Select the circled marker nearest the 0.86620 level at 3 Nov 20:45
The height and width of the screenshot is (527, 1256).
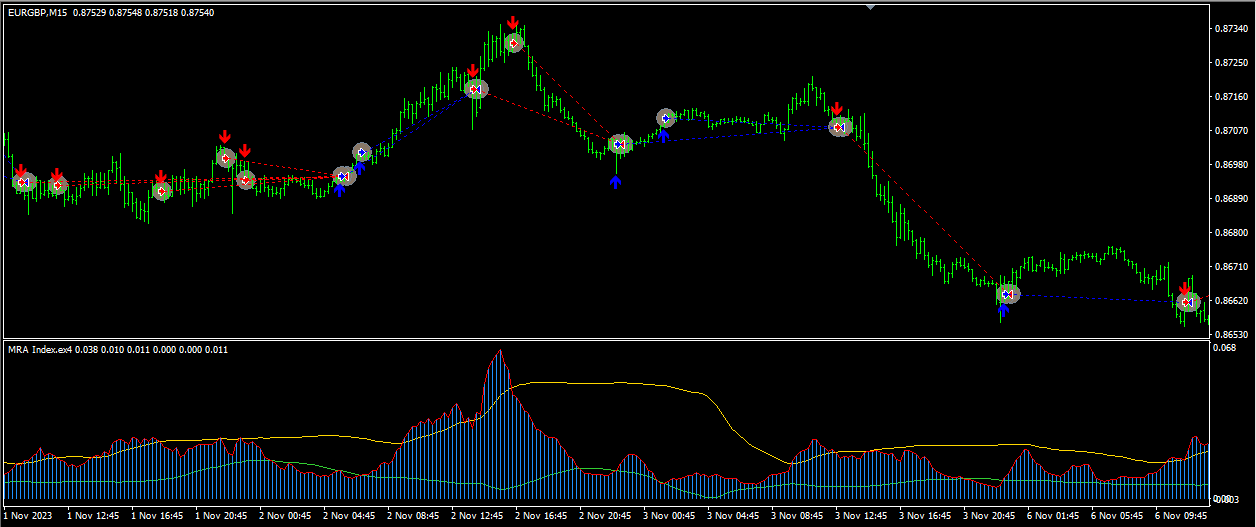[1008, 294]
